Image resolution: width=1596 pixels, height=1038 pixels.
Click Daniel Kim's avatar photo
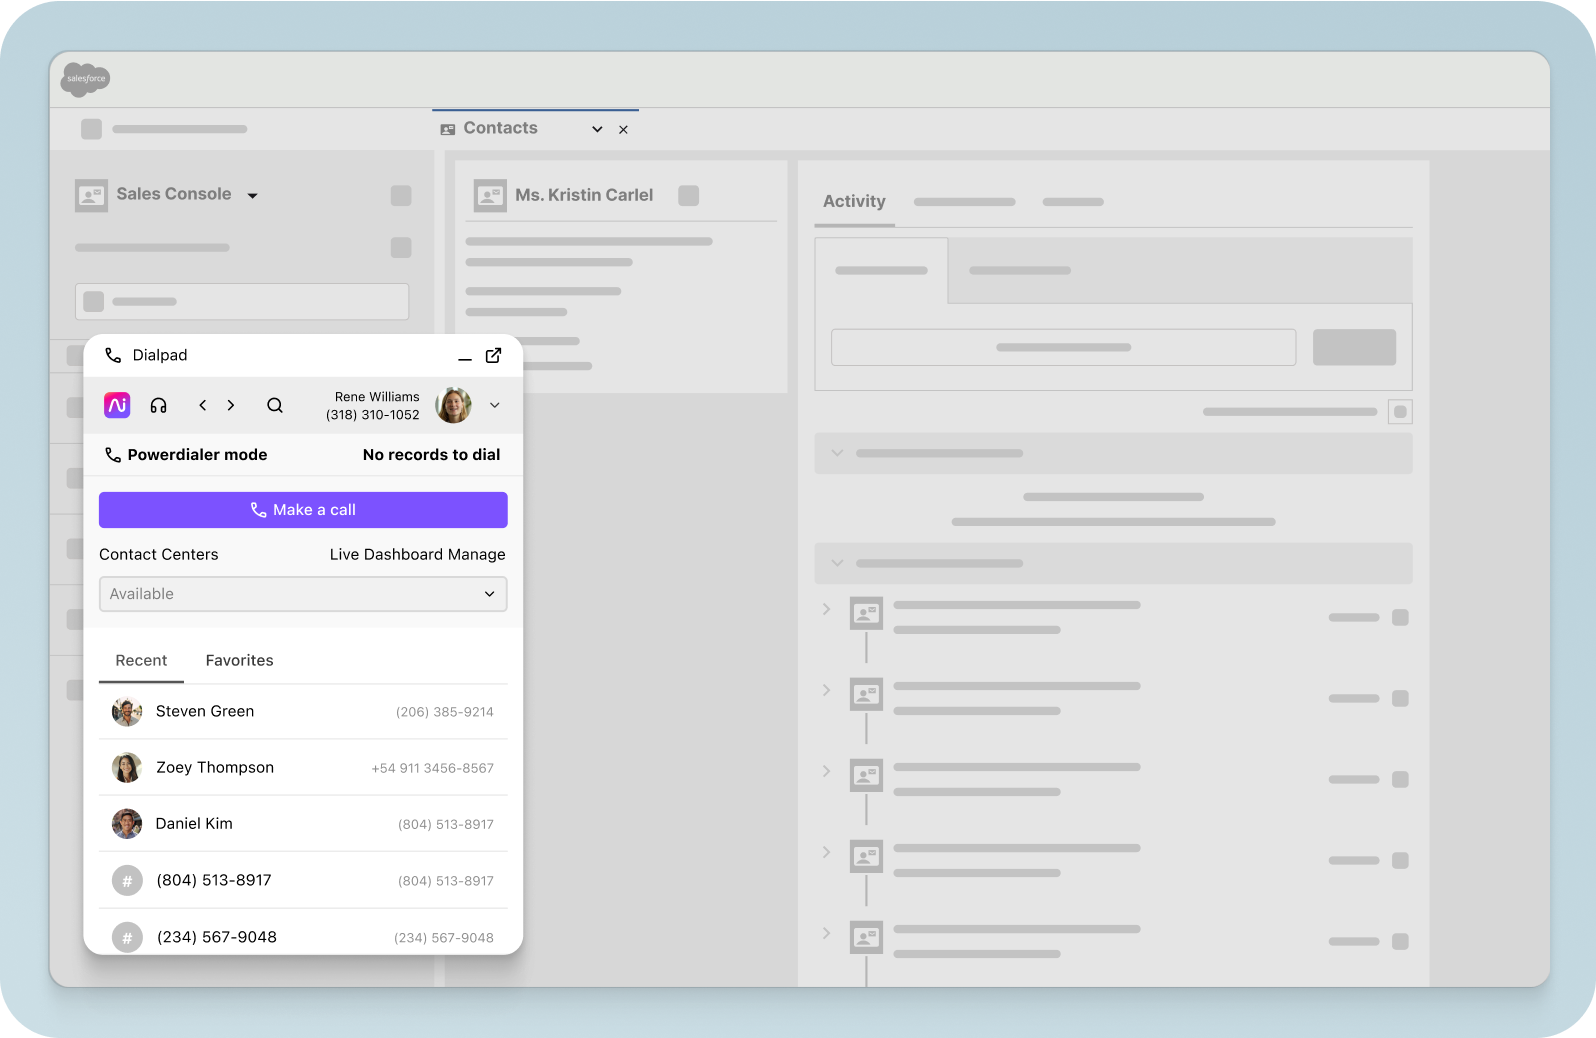pyautogui.click(x=127, y=824)
